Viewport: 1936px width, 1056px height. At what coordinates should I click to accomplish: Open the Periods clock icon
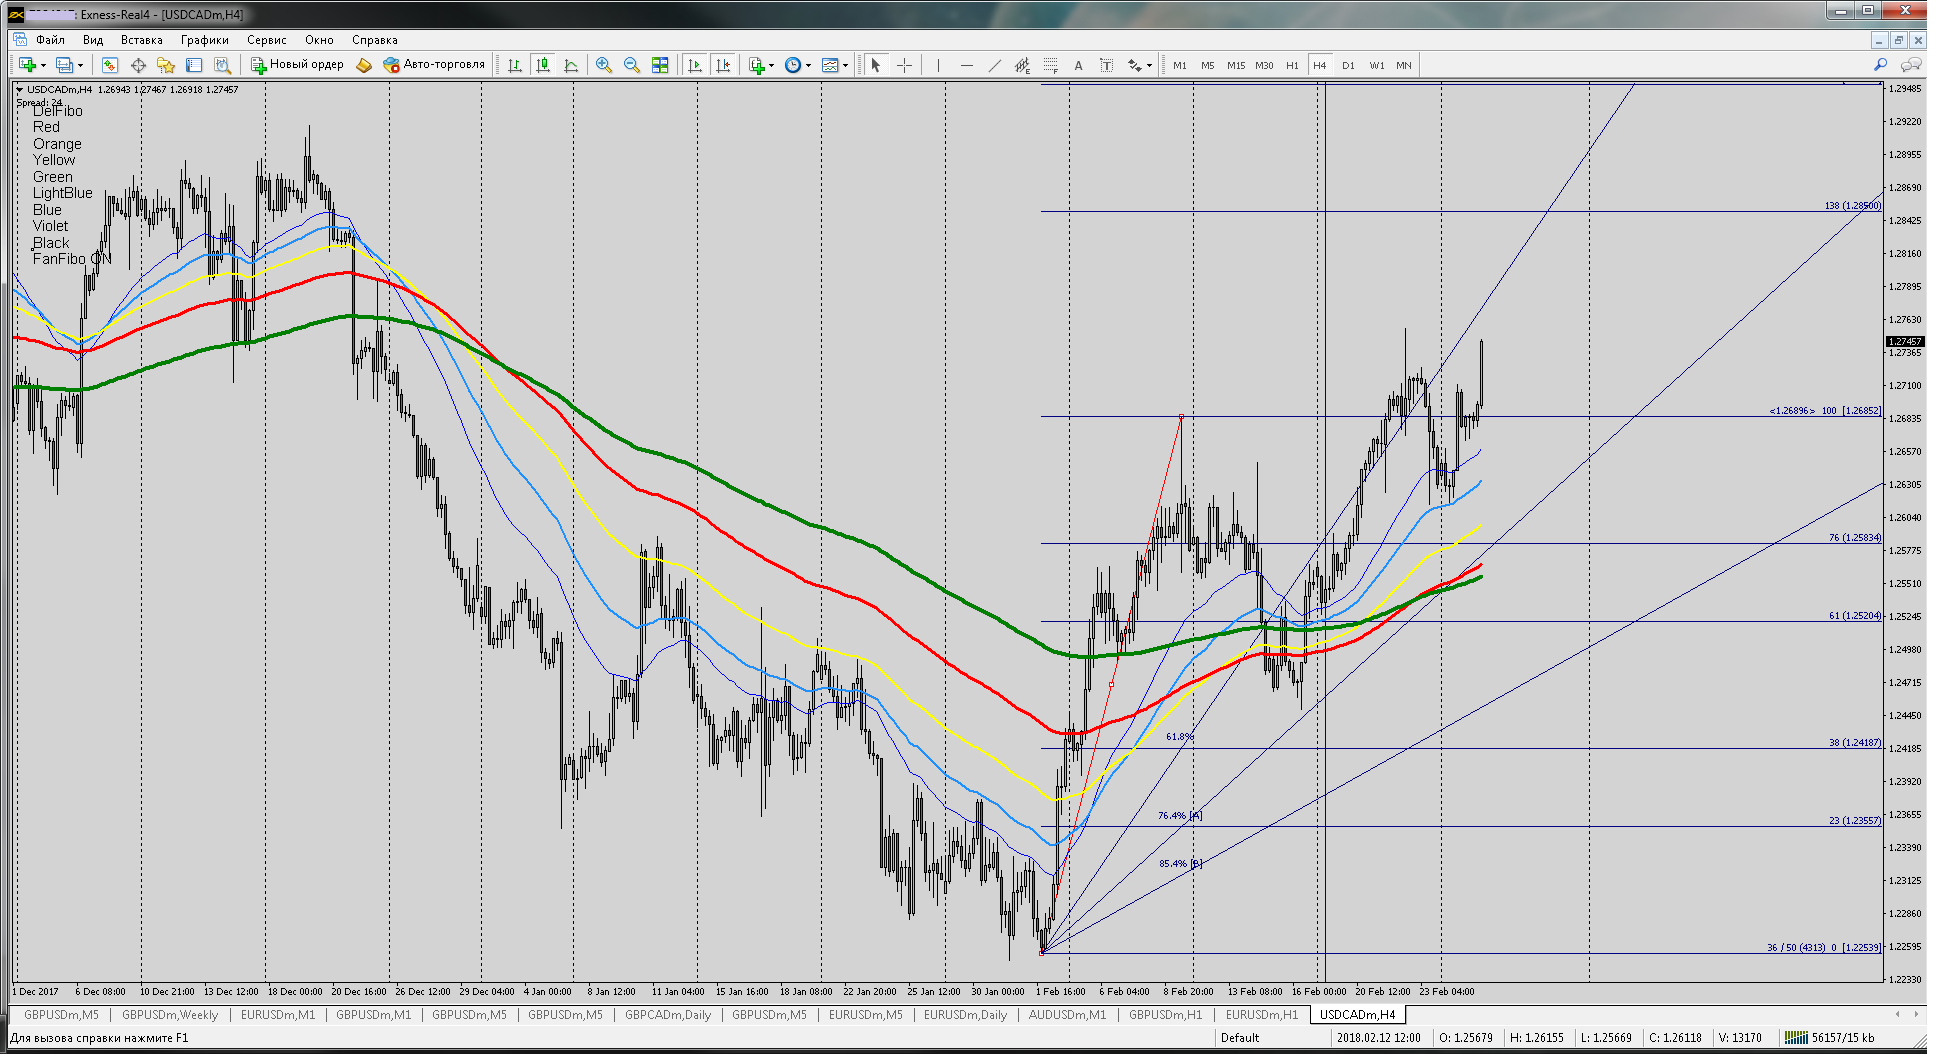tap(793, 65)
